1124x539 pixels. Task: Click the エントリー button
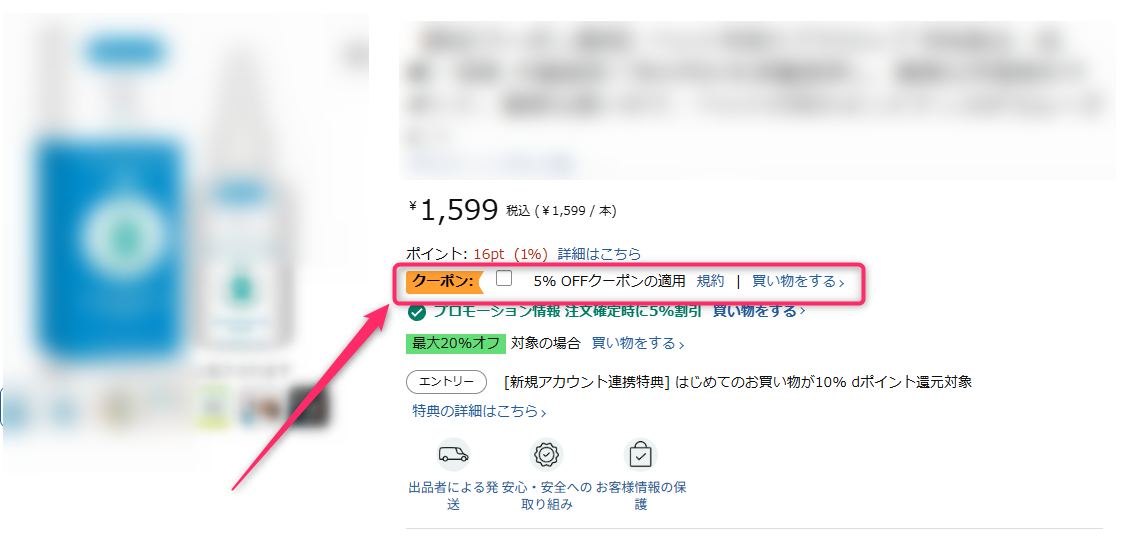(x=447, y=382)
